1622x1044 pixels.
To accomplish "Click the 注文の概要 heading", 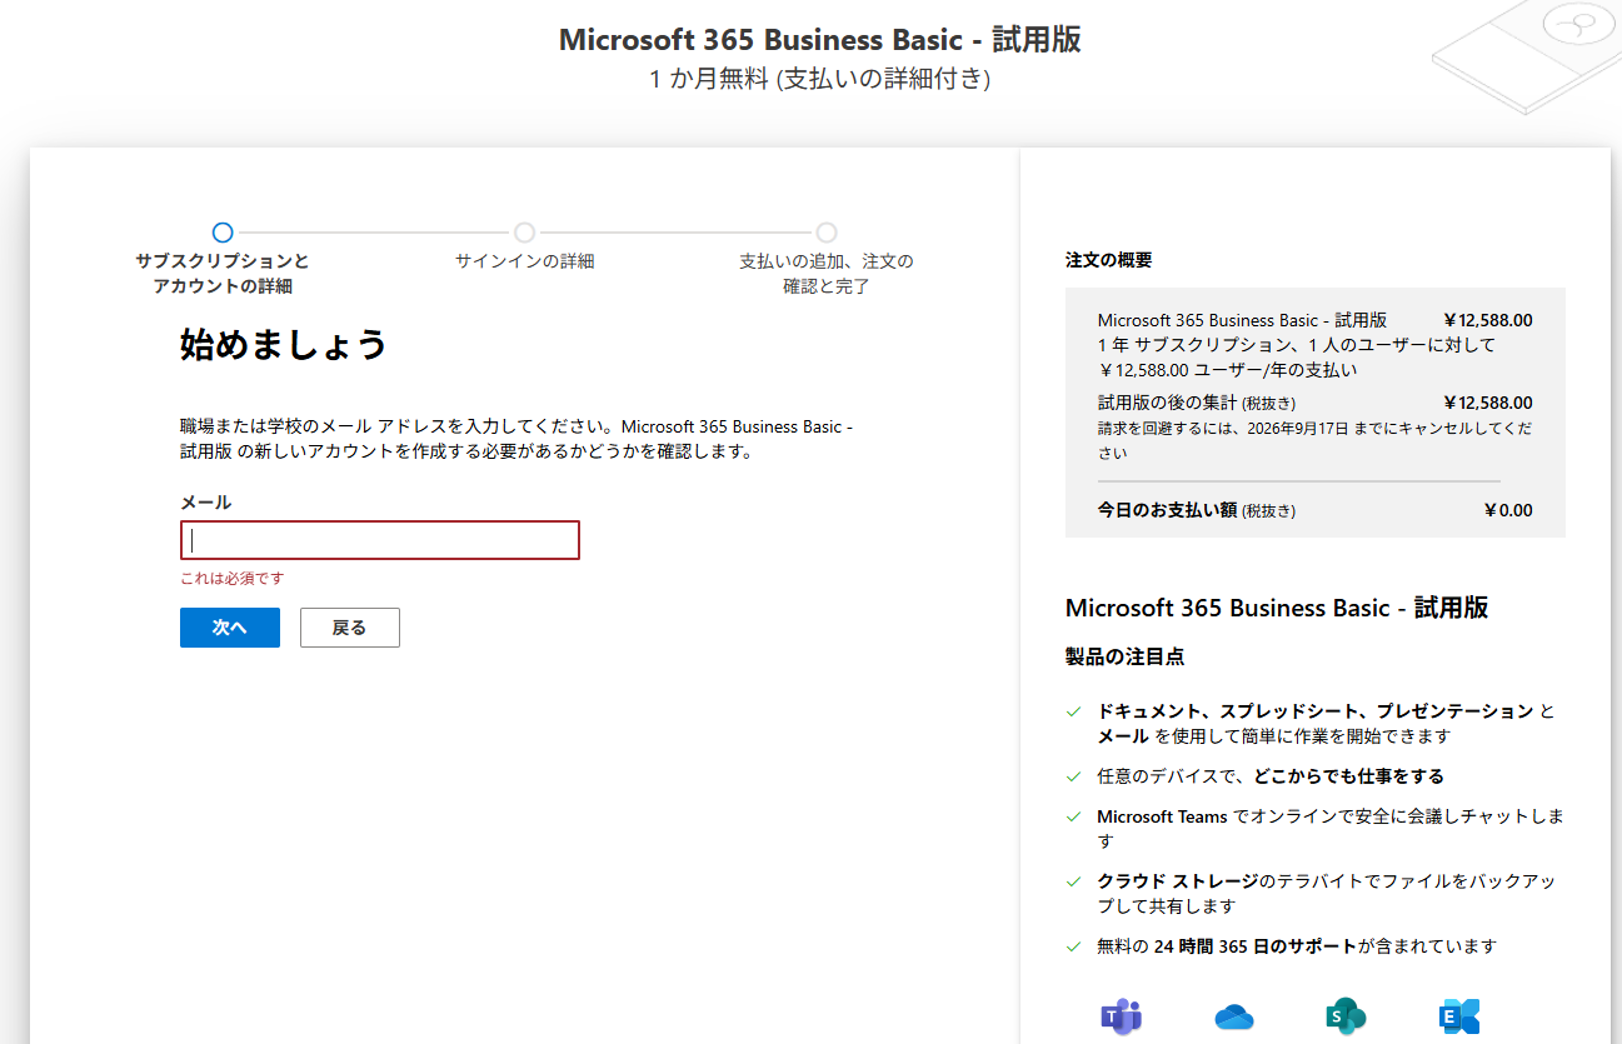I will tap(1109, 260).
